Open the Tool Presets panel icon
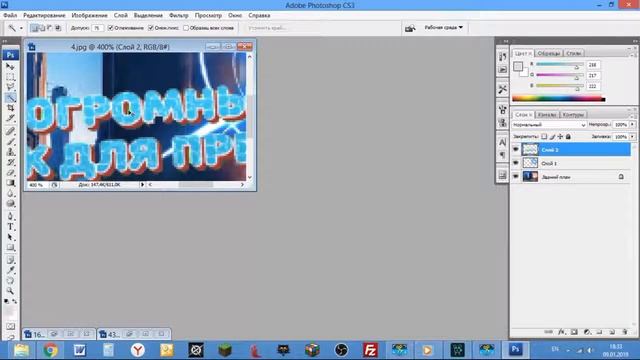The width and height of the screenshot is (640, 360). pyautogui.click(x=502, y=89)
